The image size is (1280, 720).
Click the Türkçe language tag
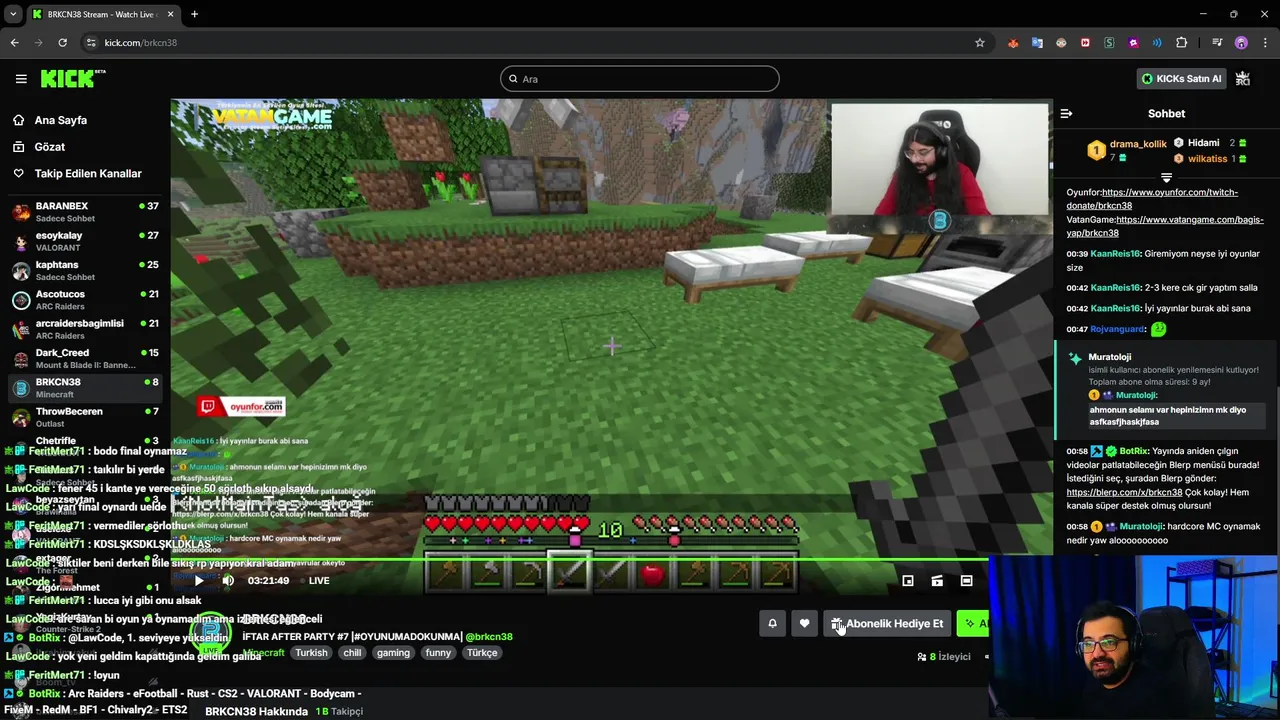tap(482, 653)
